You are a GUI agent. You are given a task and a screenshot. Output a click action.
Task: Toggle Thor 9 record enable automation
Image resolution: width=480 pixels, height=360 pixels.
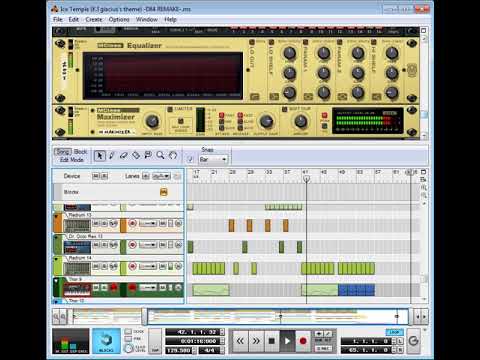click(x=114, y=287)
